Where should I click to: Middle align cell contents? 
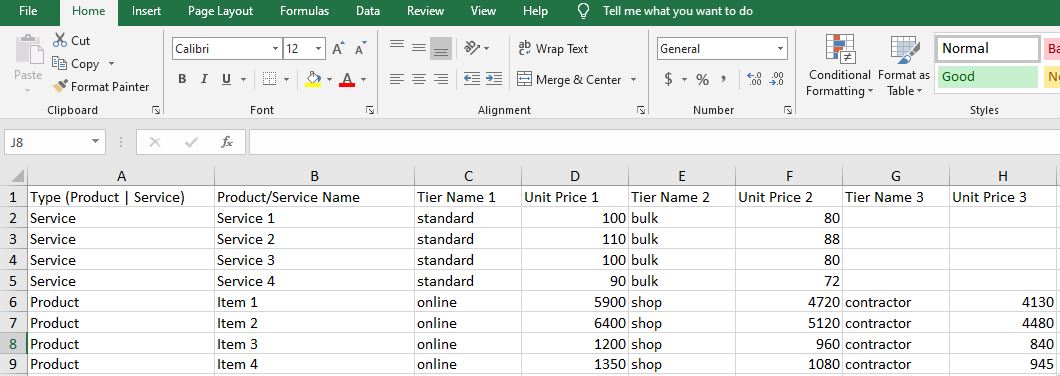coord(419,48)
